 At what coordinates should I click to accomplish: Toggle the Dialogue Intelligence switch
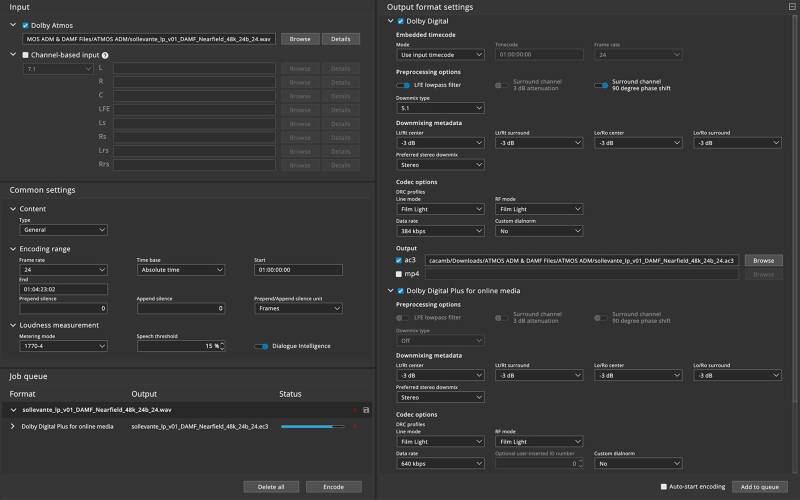point(261,346)
